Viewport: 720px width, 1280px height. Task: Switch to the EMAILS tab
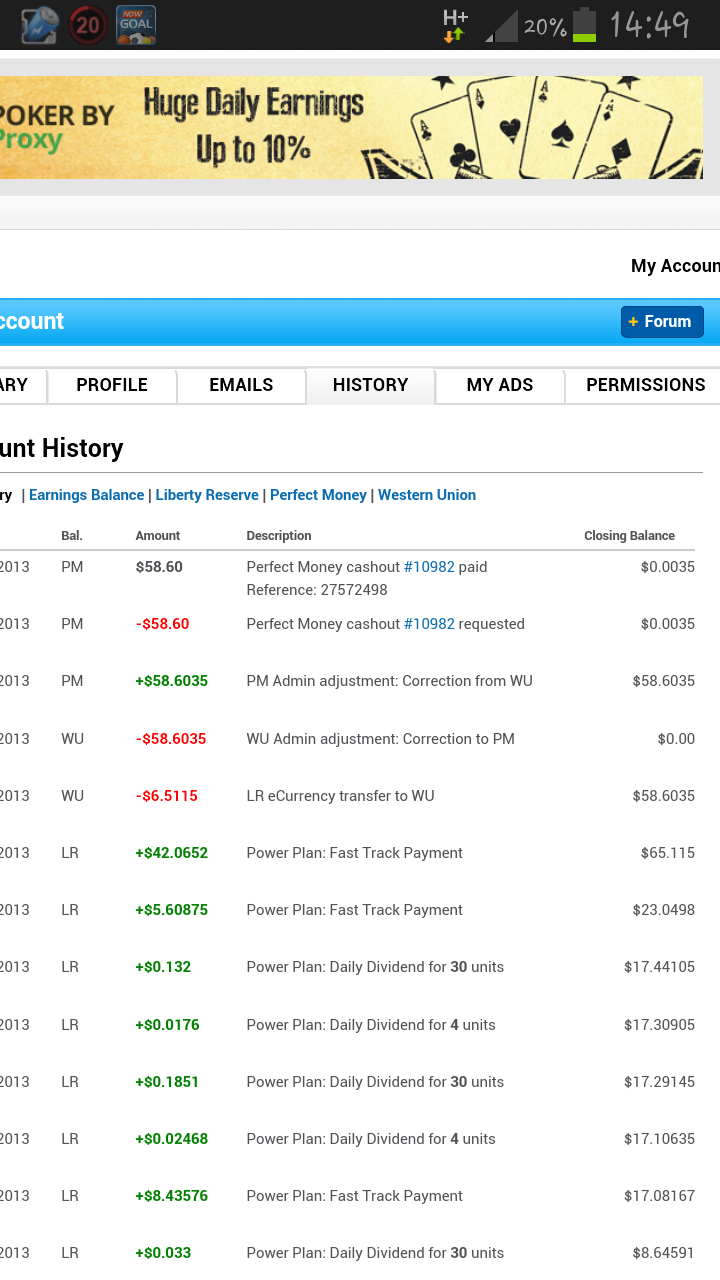[241, 385]
